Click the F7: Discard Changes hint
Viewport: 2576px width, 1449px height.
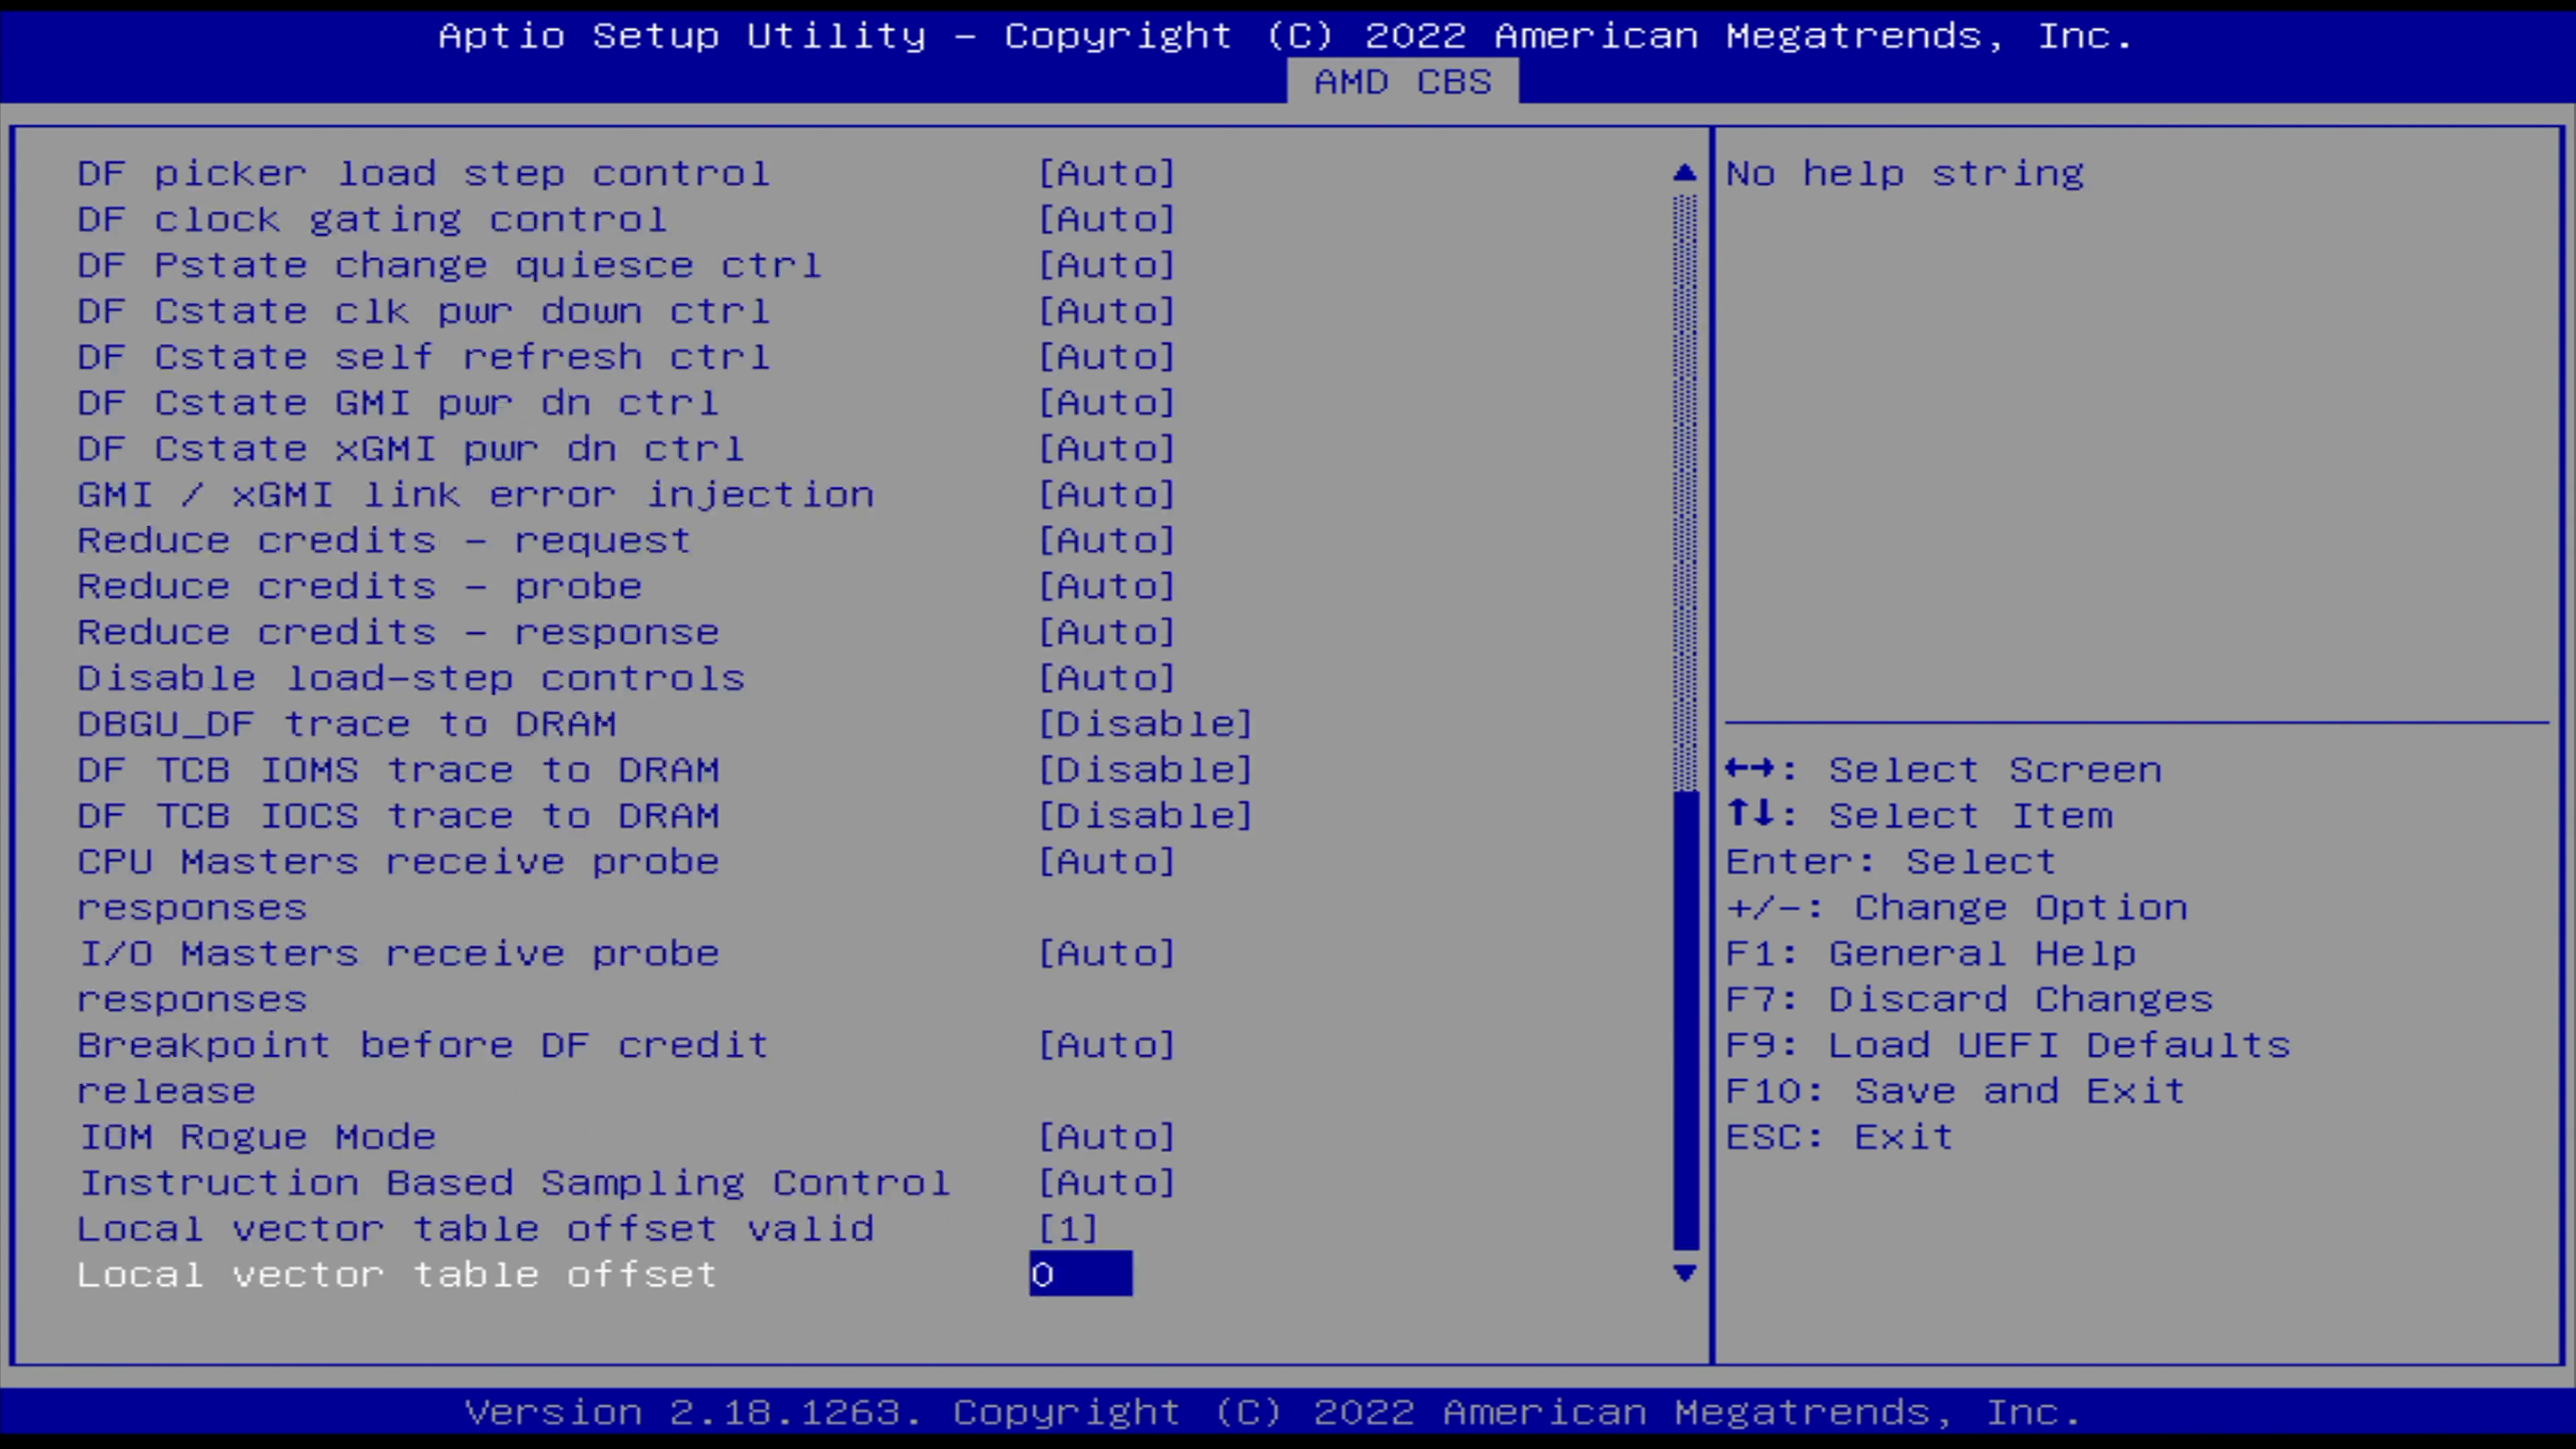coord(1970,1000)
